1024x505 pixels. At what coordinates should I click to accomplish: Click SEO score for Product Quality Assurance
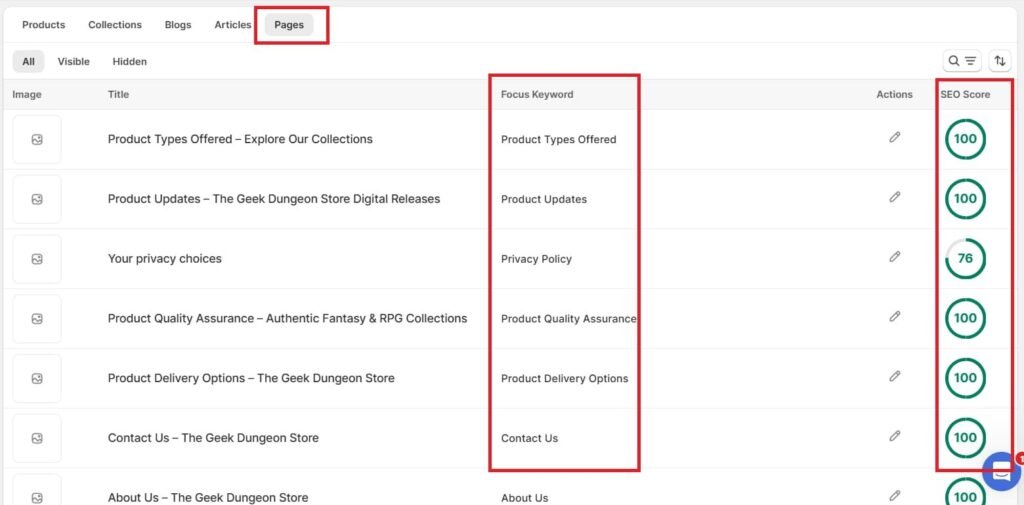tap(965, 318)
